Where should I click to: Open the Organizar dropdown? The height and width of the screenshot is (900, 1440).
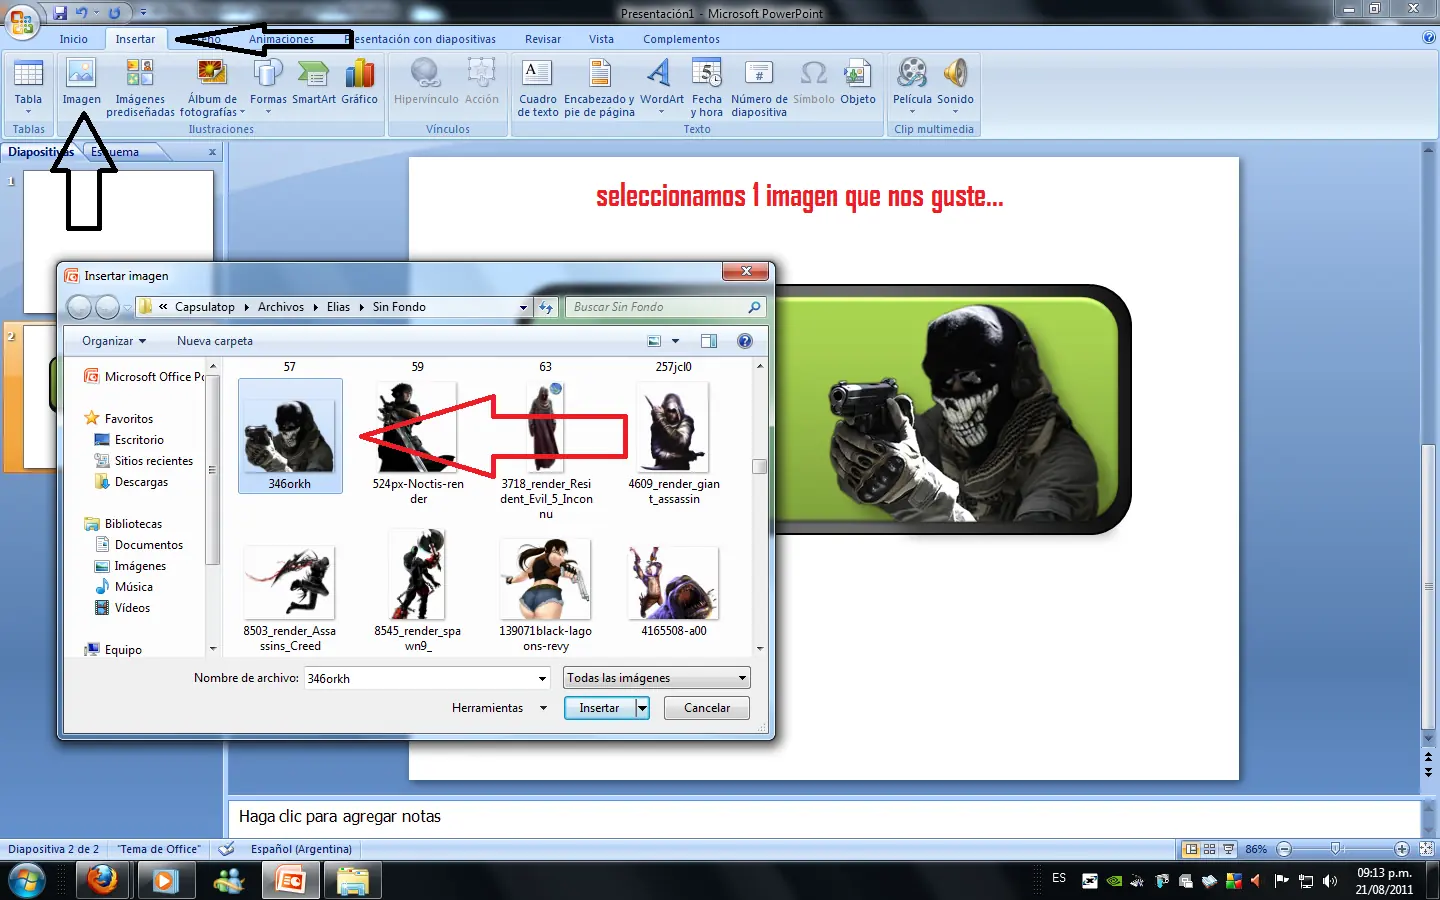pos(114,341)
